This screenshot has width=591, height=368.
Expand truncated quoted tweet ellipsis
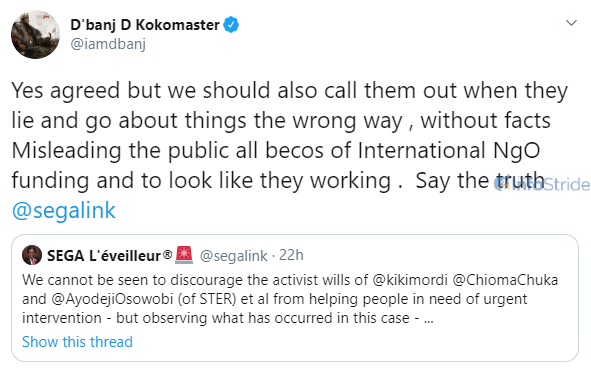pos(429,319)
